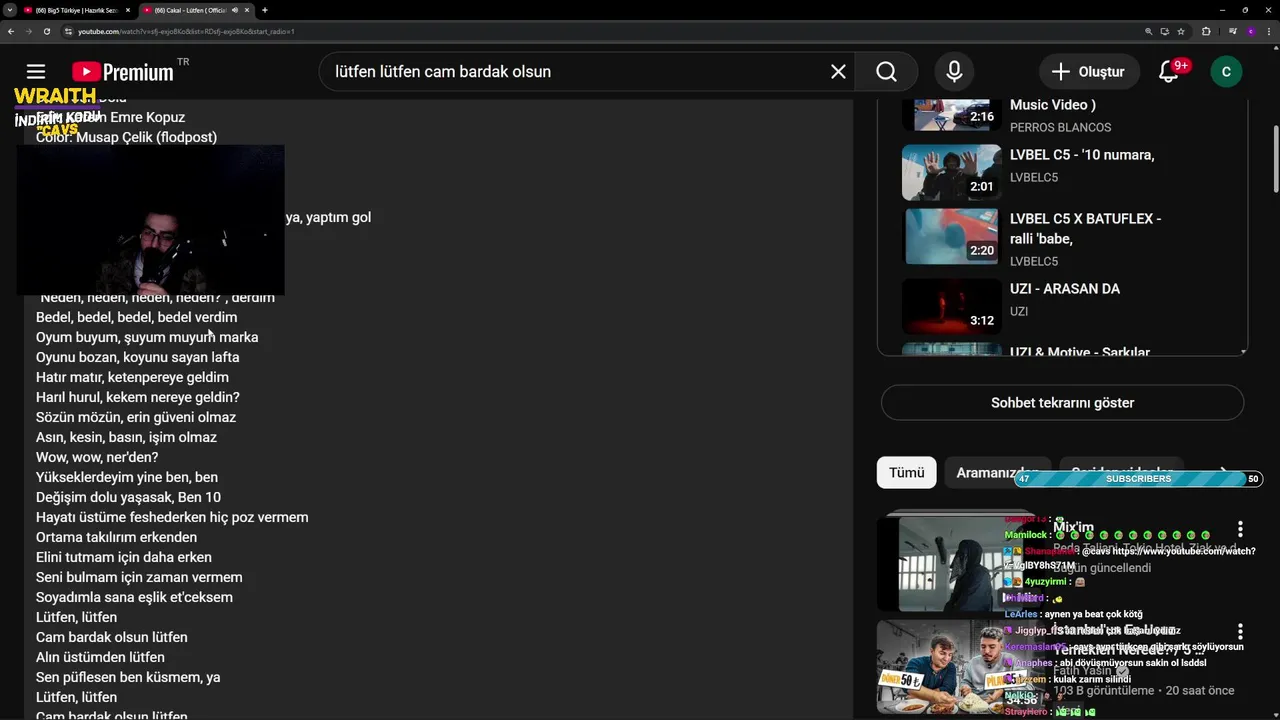Switch to the Big5 Türkiye tab
This screenshot has height=720, width=1280.
click(76, 10)
